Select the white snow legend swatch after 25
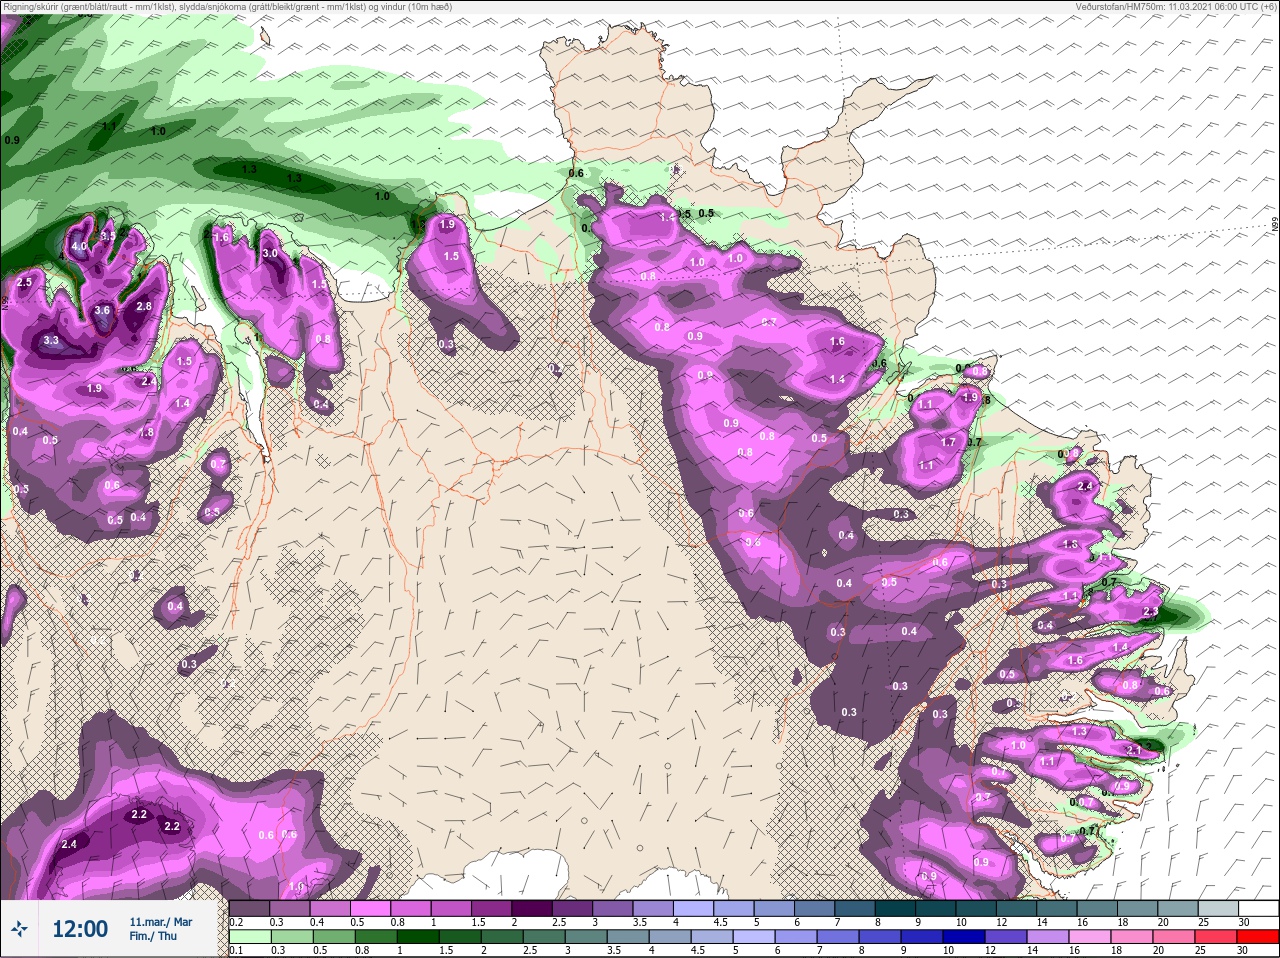Screen dimensions: 1280x958 tap(1261, 908)
